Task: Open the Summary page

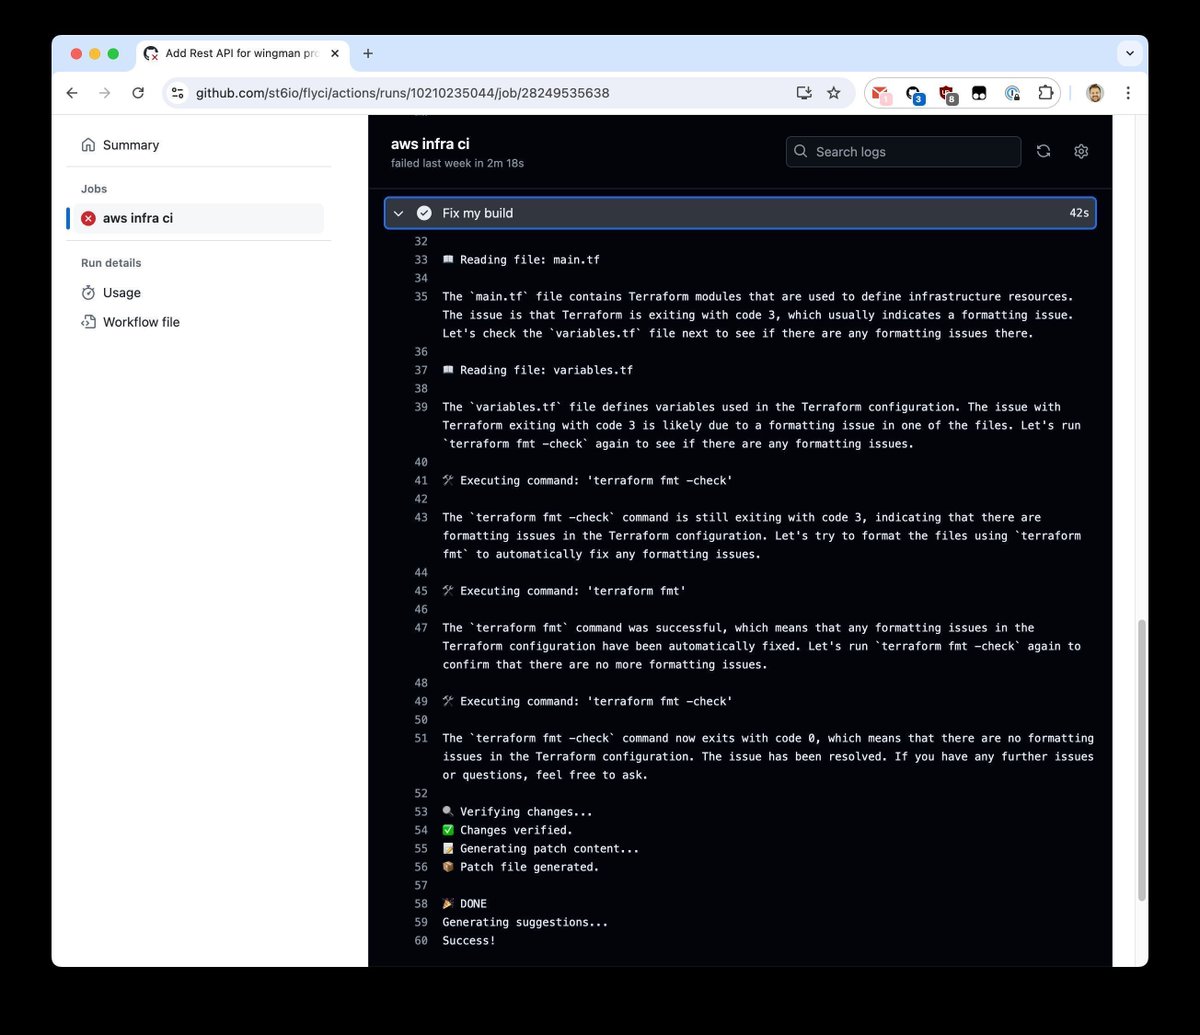Action: point(130,145)
